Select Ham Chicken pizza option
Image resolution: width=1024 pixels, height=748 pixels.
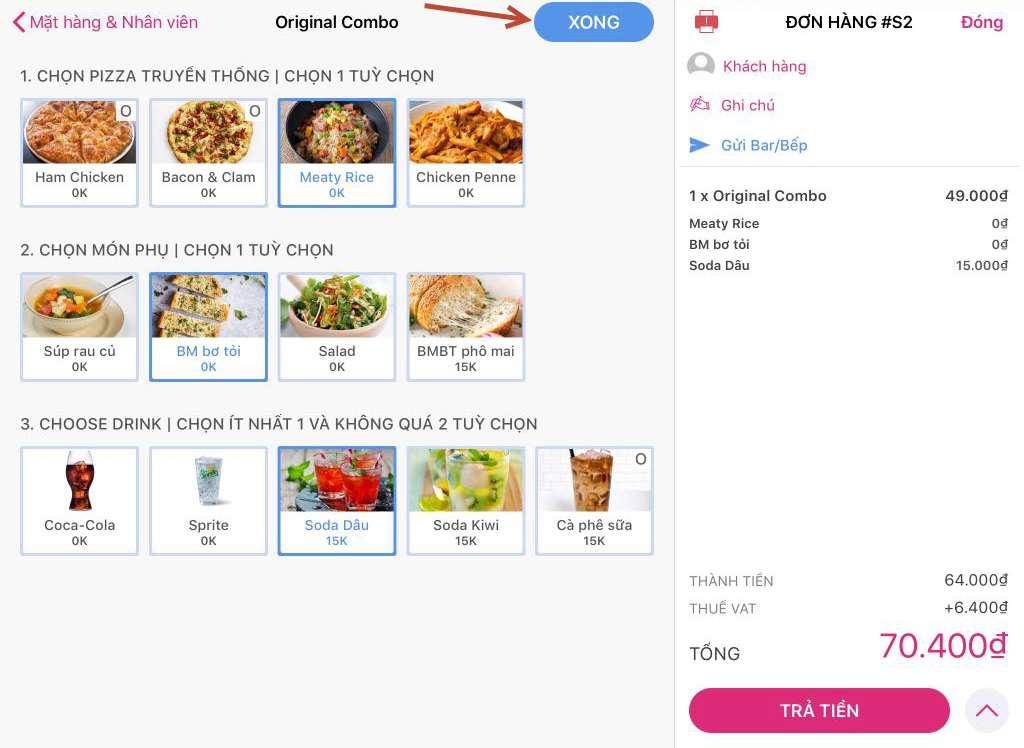point(79,152)
